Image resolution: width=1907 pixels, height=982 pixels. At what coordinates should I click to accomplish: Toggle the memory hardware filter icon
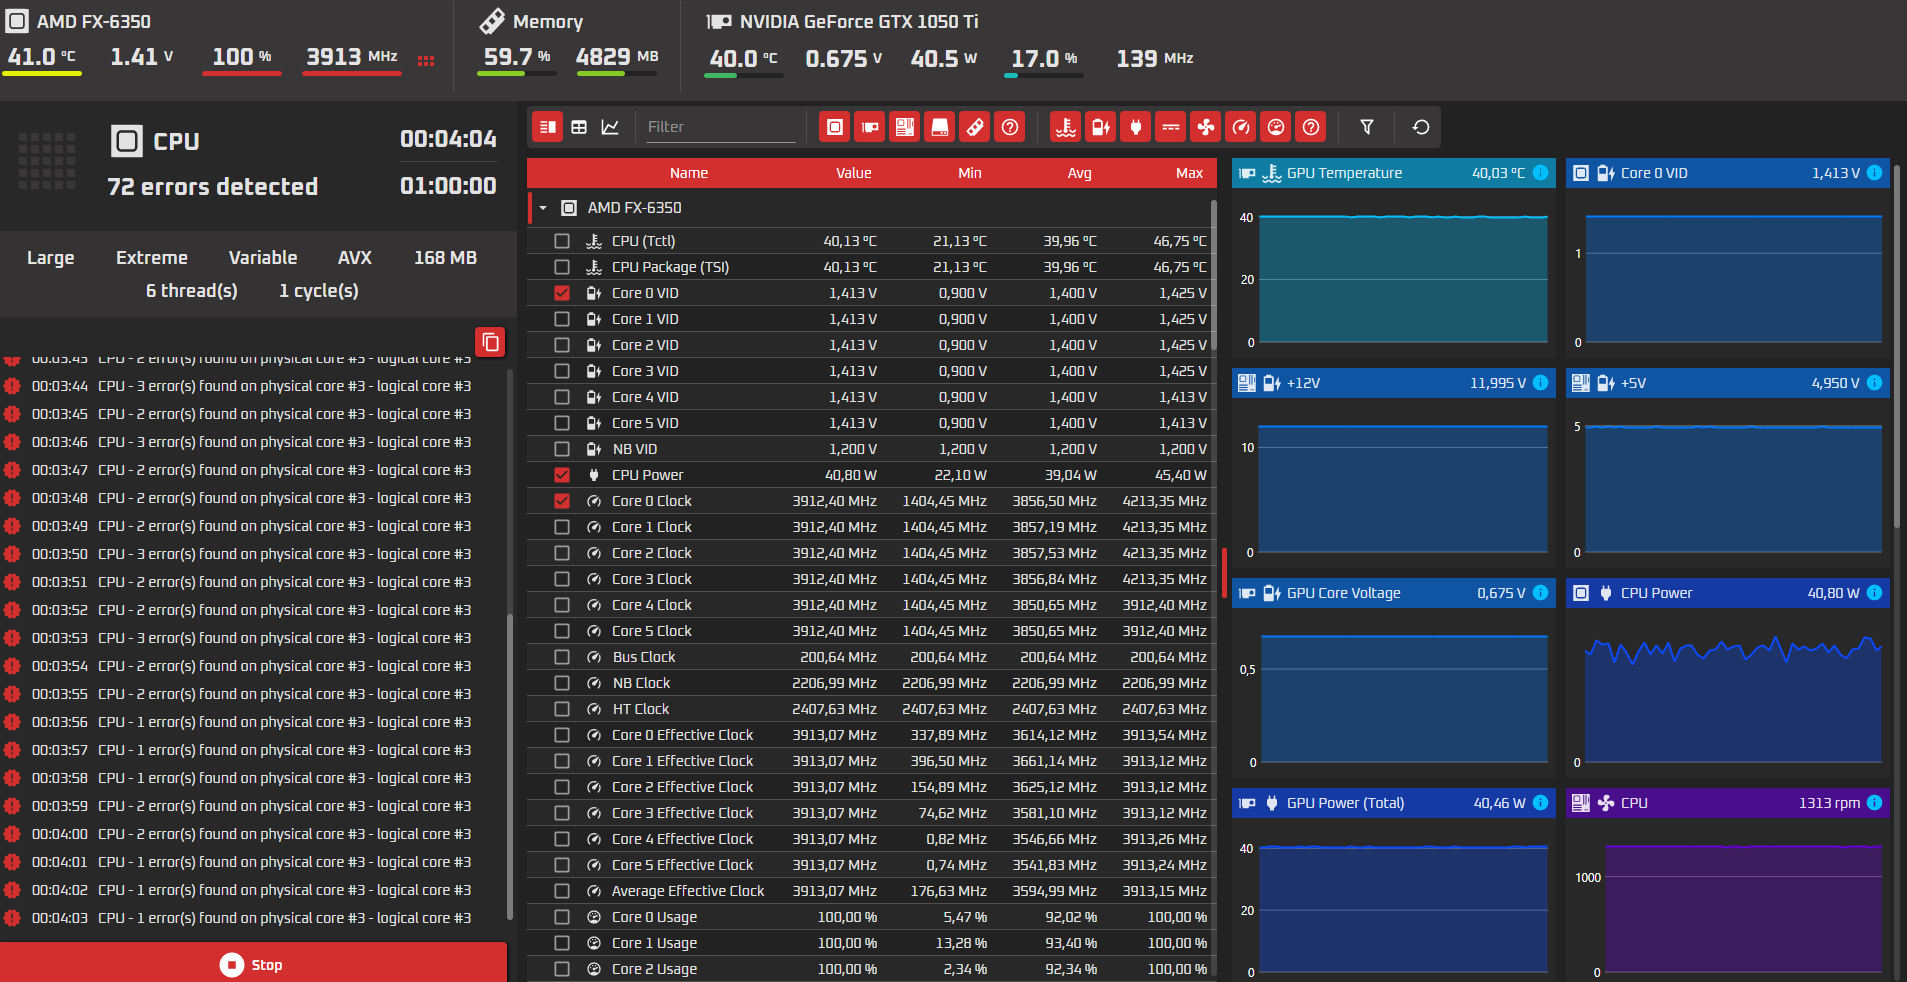click(975, 127)
